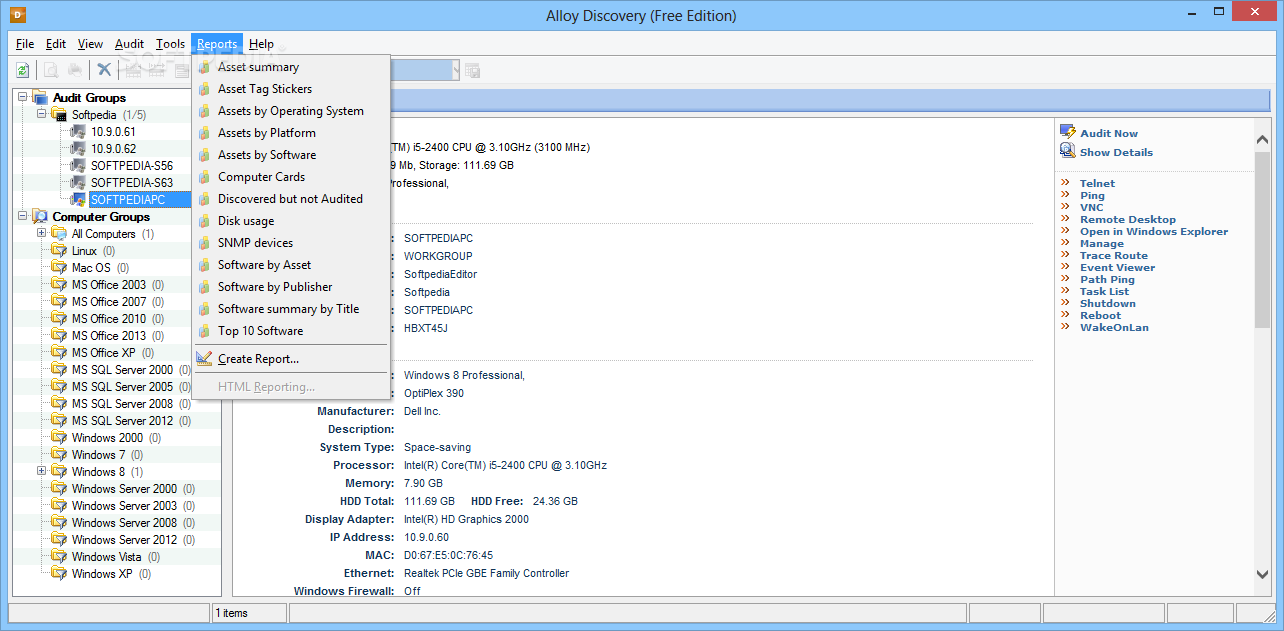Open the Tools menu
This screenshot has width=1284, height=631.
(170, 44)
